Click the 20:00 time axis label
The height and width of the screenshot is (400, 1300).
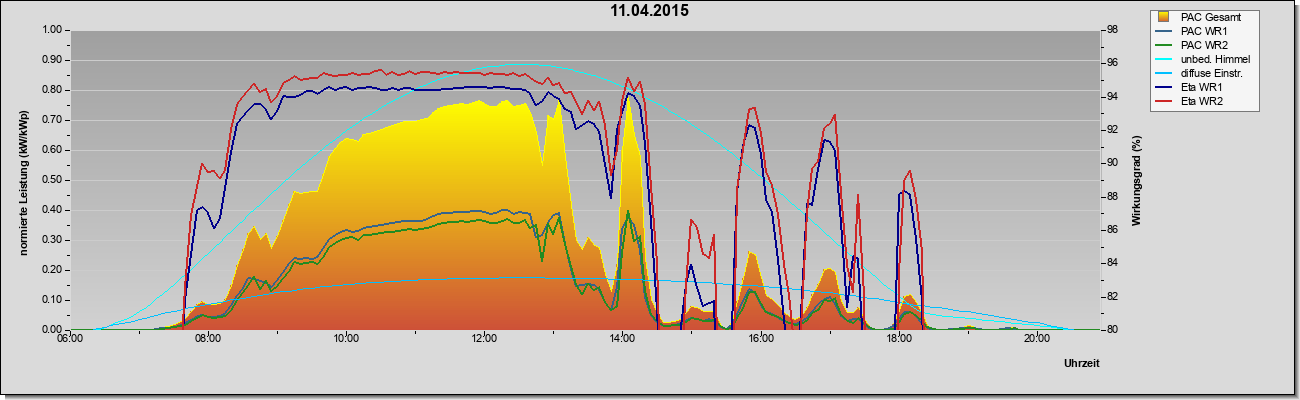[1036, 339]
